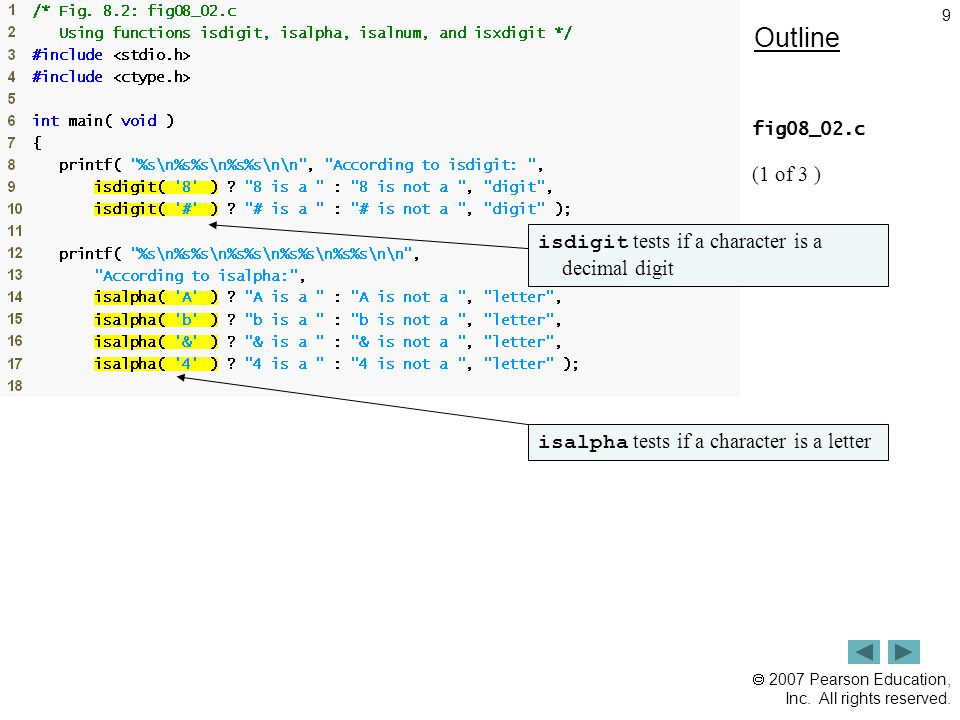Click the "According to isalpha:" string
The image size is (960, 720).
[197, 276]
